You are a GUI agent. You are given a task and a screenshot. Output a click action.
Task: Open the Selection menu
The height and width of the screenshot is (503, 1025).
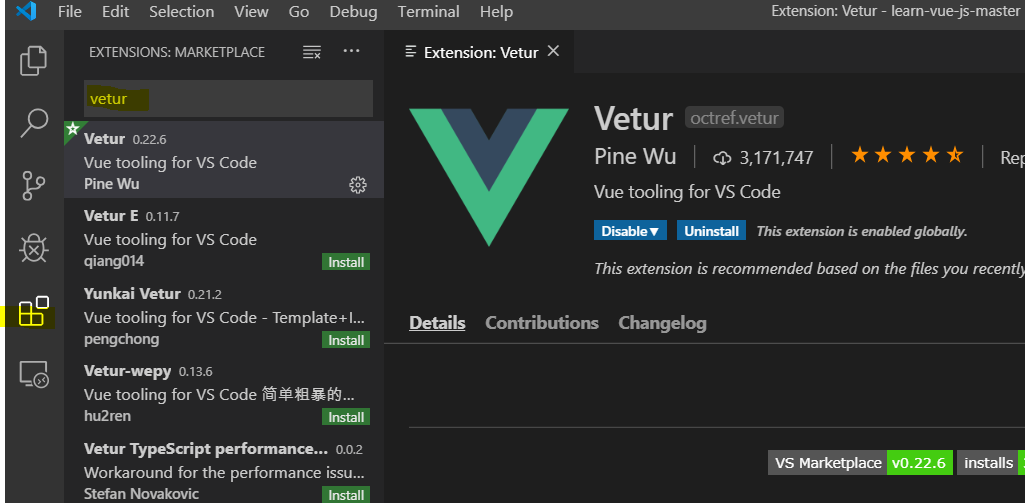click(x=181, y=12)
